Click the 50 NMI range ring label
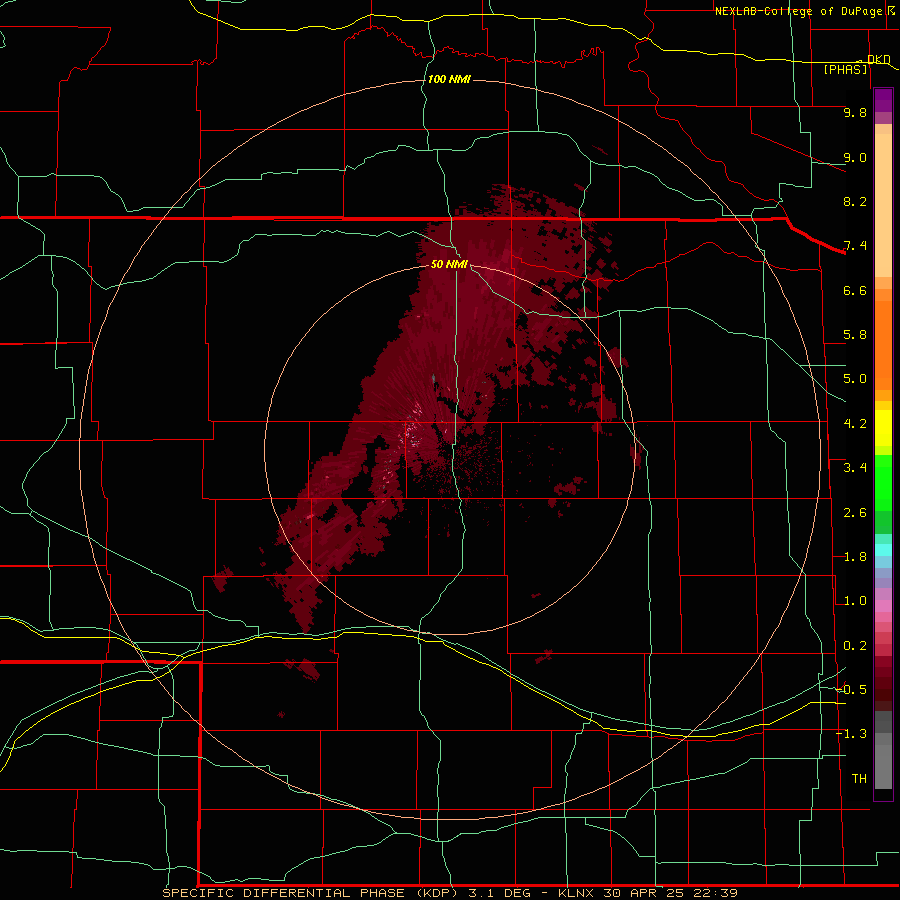The width and height of the screenshot is (900, 900). tap(449, 264)
